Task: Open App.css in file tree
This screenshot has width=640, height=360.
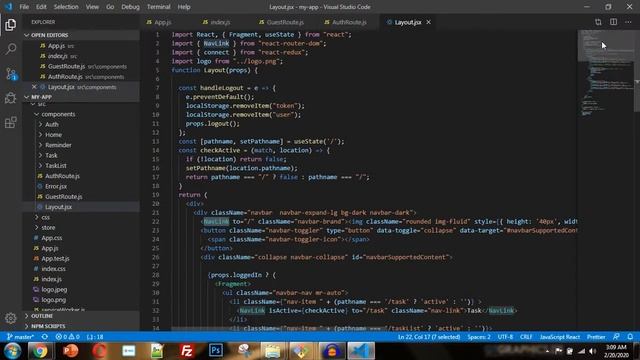Action: pyautogui.click(x=51, y=238)
